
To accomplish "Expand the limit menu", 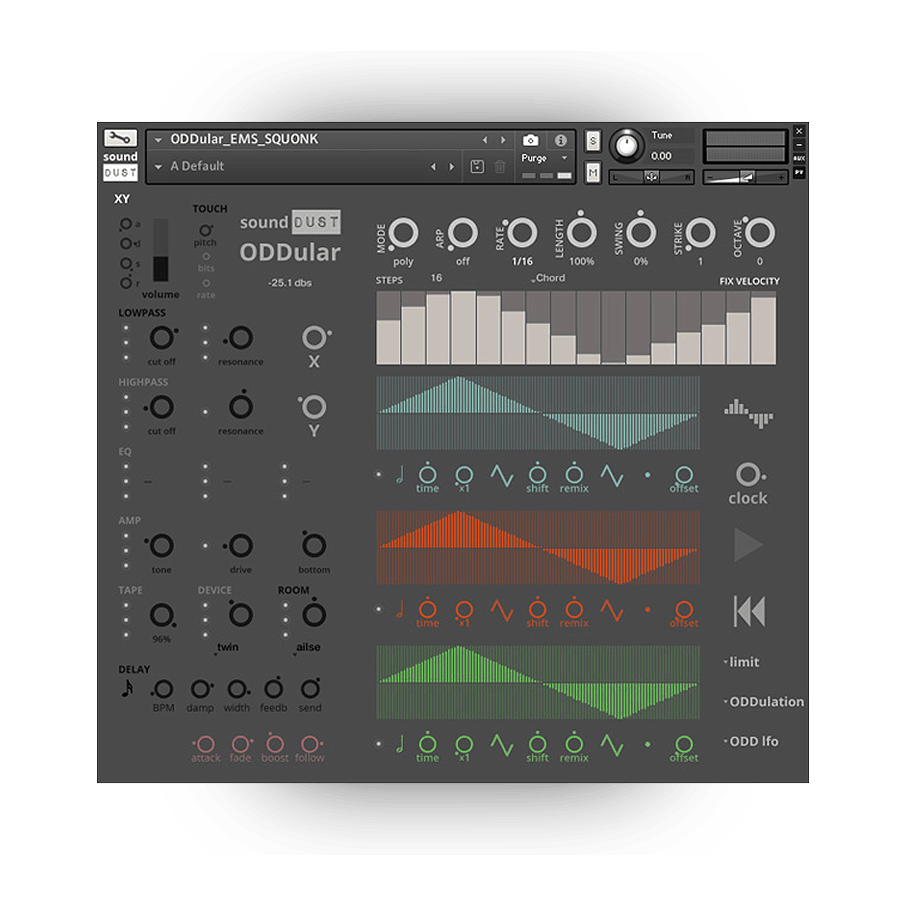I will (742, 662).
